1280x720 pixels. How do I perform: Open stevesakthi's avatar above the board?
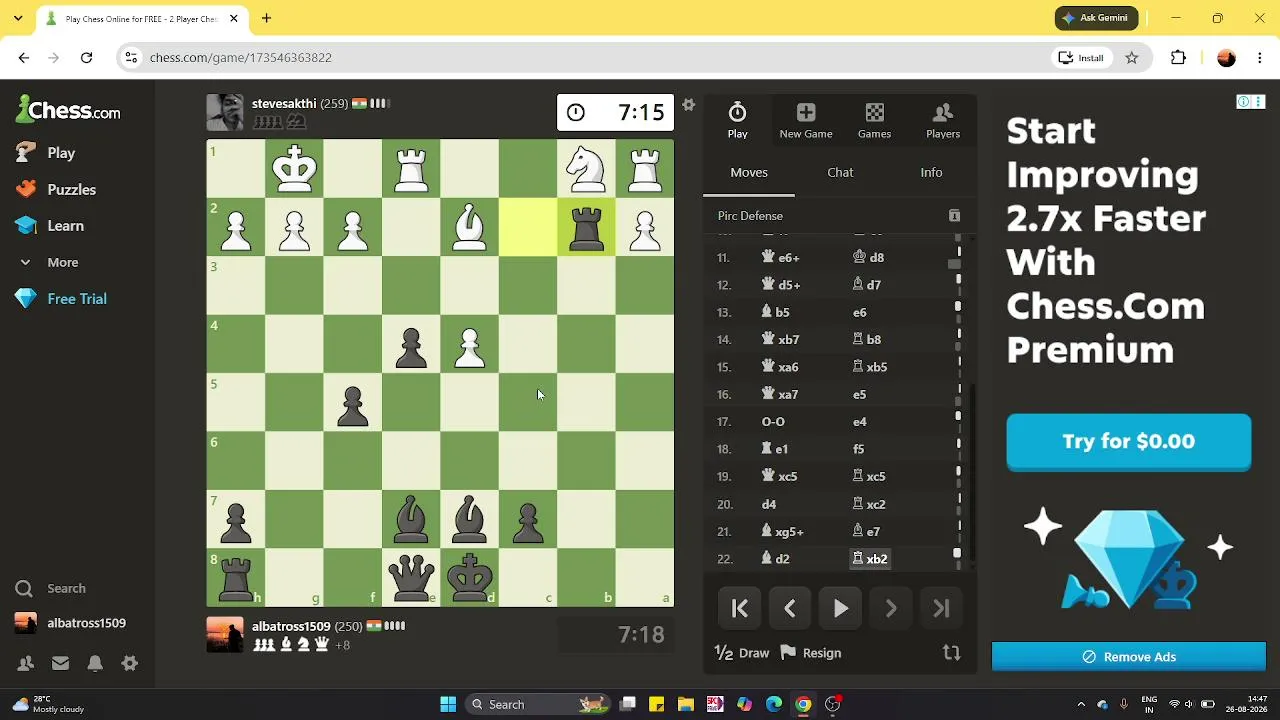tap(224, 112)
